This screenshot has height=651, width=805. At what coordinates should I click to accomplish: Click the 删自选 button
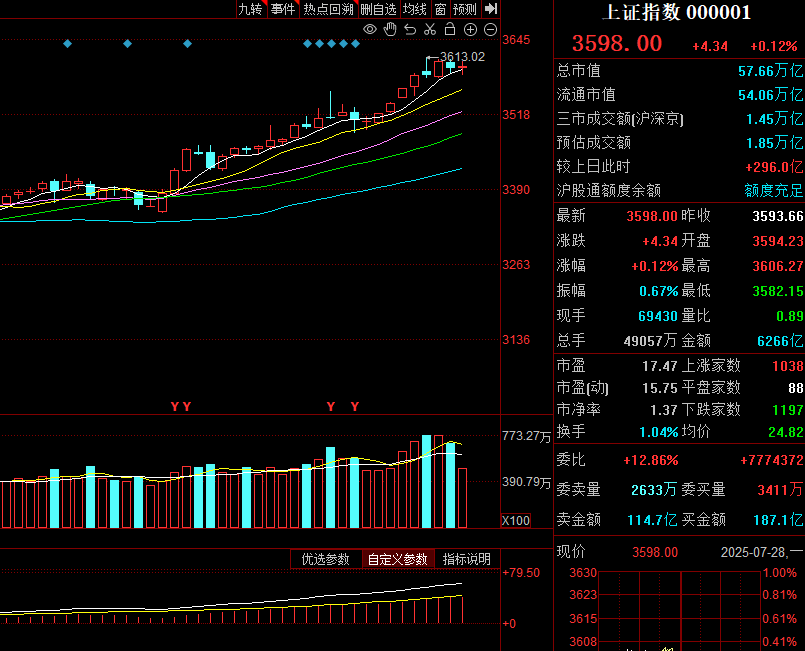[x=379, y=9]
